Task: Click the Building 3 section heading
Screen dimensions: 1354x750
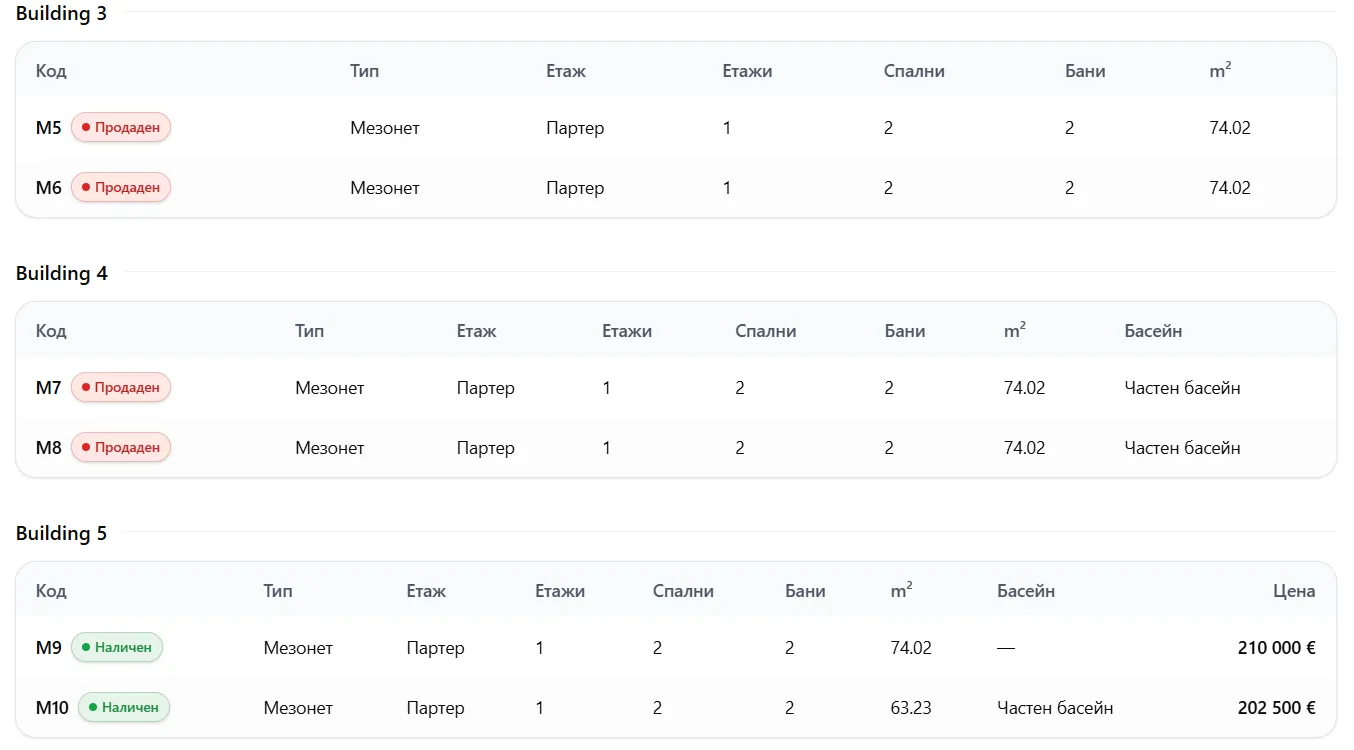Action: (61, 14)
